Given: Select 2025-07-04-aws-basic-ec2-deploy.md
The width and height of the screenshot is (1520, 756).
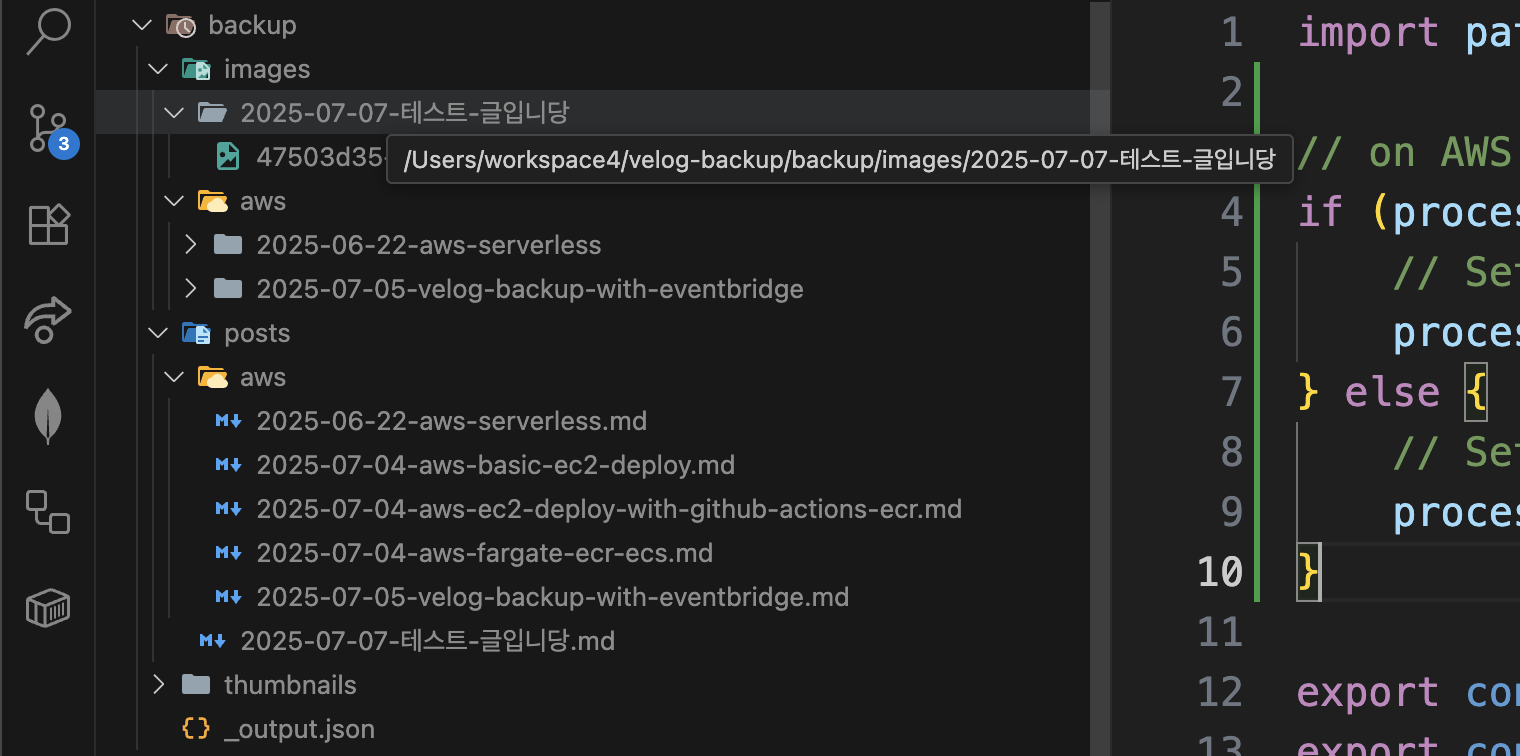Looking at the screenshot, I should click(x=495, y=465).
